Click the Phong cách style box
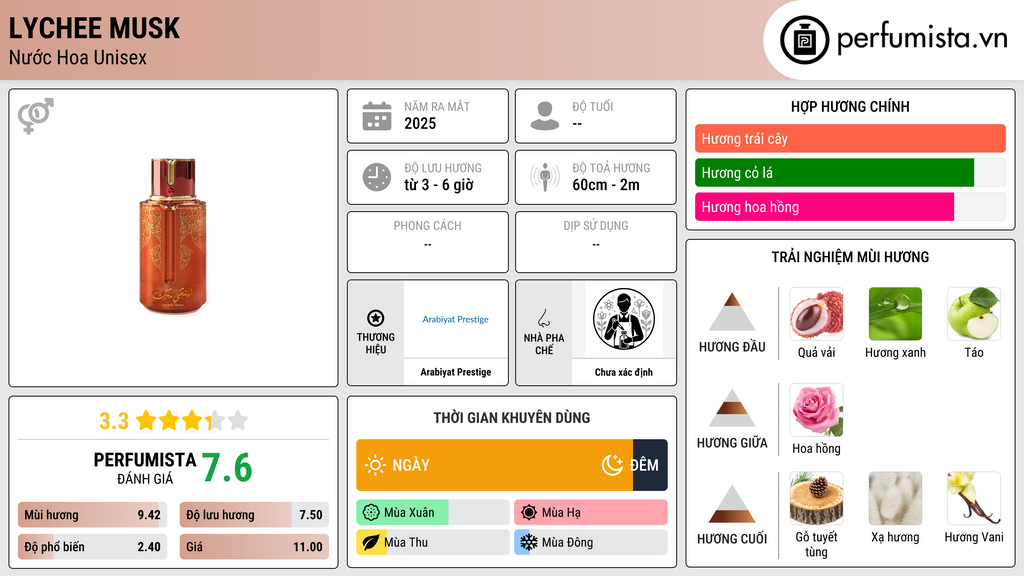Viewport: 1024px width, 576px height. coord(428,242)
